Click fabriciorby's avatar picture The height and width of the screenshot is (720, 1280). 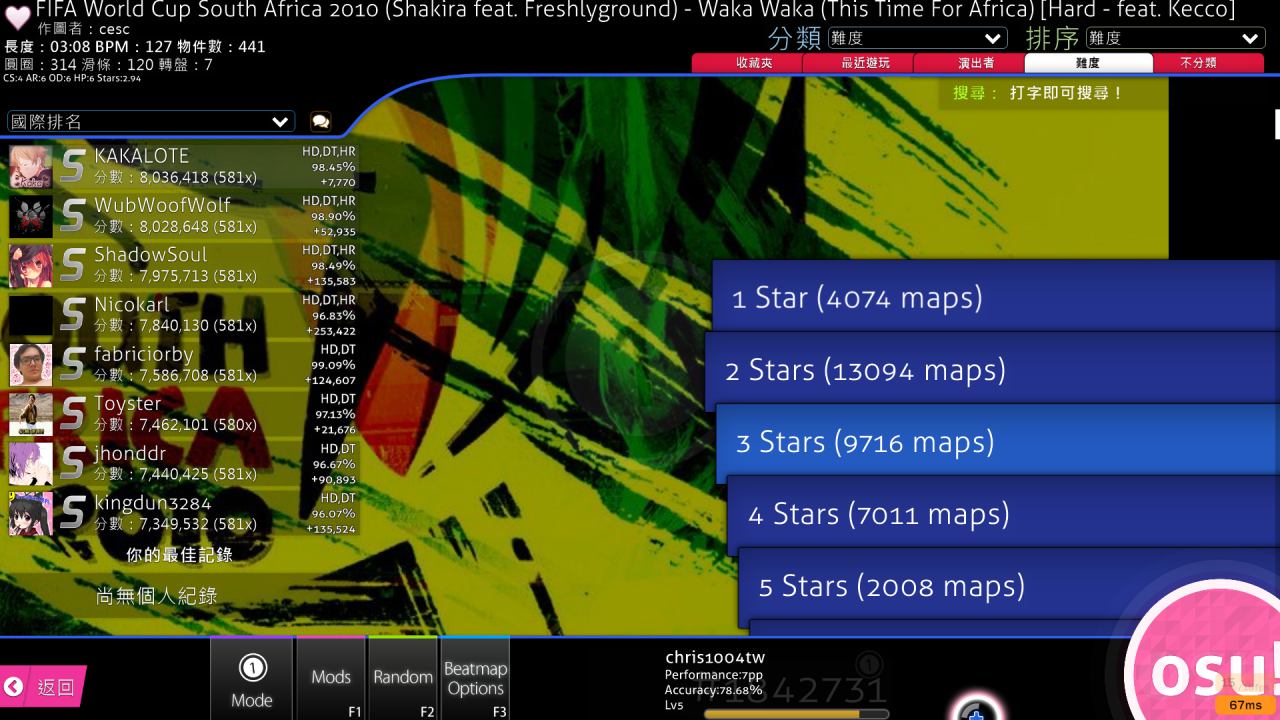tap(31, 365)
